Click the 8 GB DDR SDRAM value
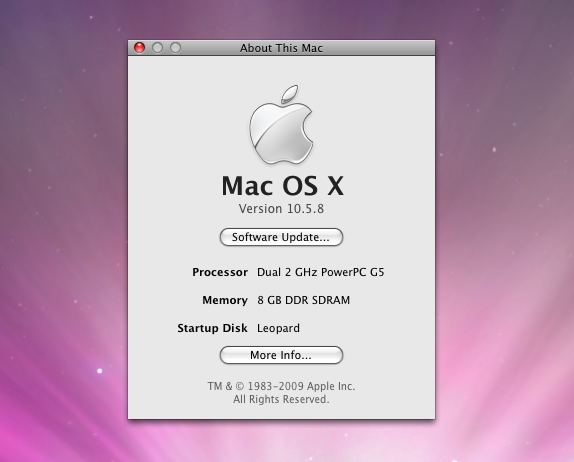The height and width of the screenshot is (462, 574). coord(303,300)
